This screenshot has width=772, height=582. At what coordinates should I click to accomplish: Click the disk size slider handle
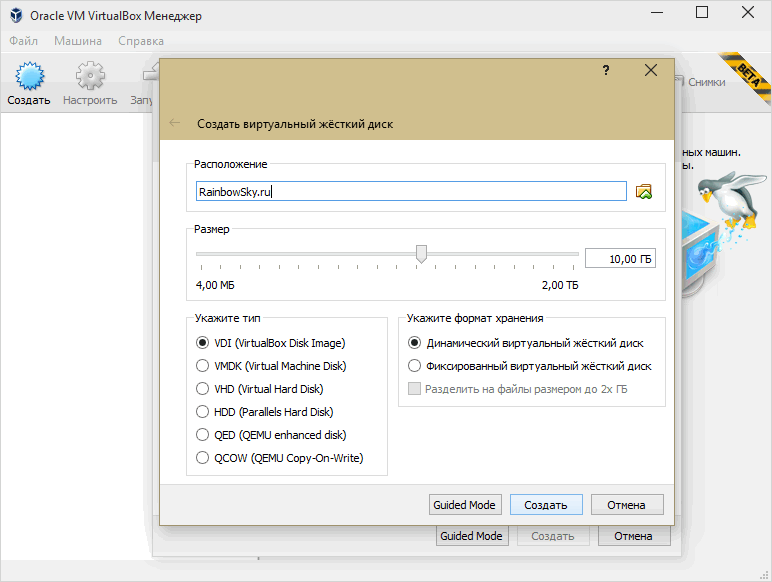click(x=421, y=254)
